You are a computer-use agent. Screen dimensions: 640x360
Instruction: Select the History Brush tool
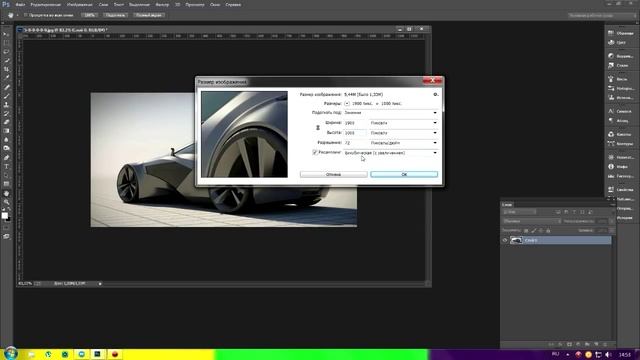(x=6, y=113)
